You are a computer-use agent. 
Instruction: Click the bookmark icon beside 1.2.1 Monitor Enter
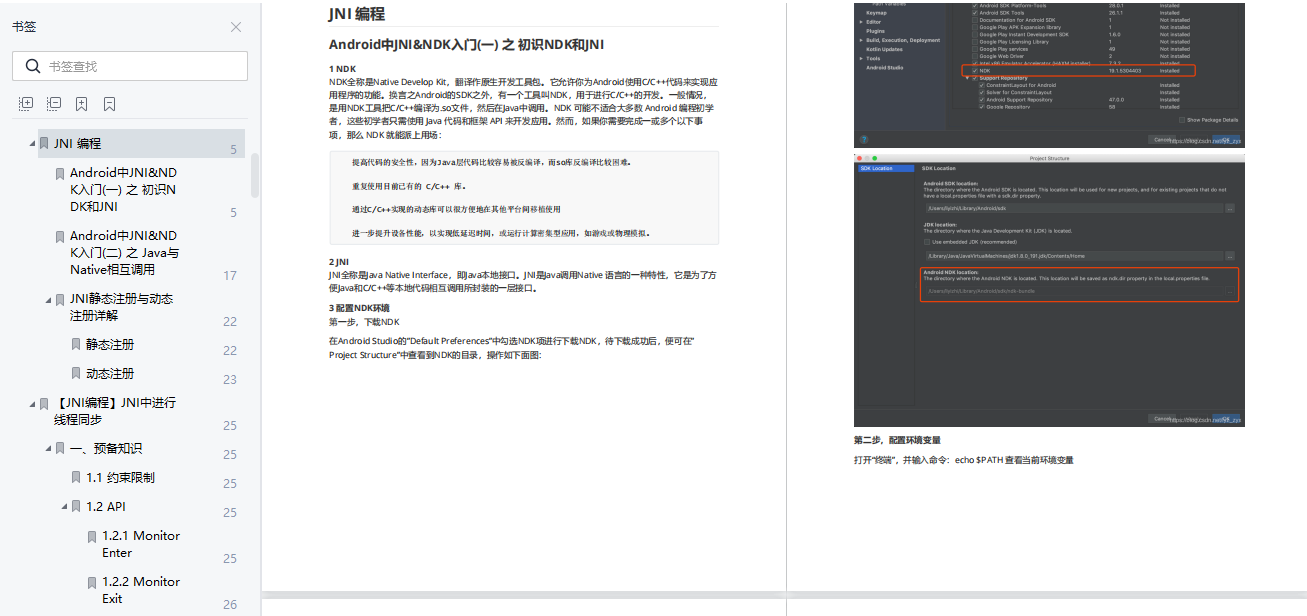91,535
